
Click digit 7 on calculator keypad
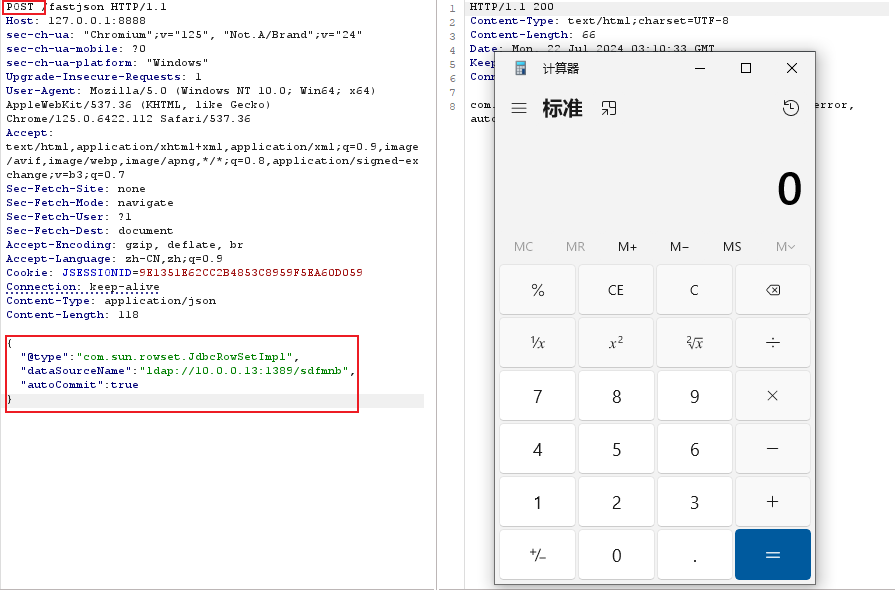(x=538, y=395)
